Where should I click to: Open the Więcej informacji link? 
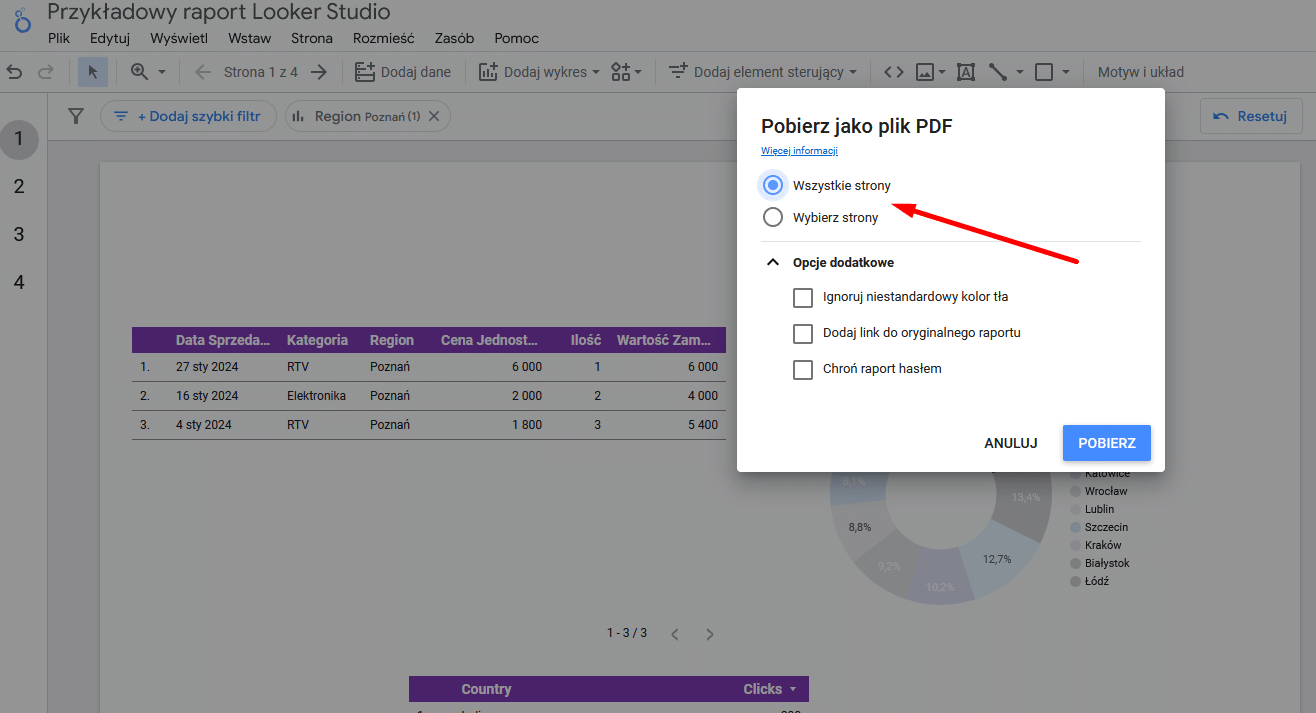[x=799, y=151]
